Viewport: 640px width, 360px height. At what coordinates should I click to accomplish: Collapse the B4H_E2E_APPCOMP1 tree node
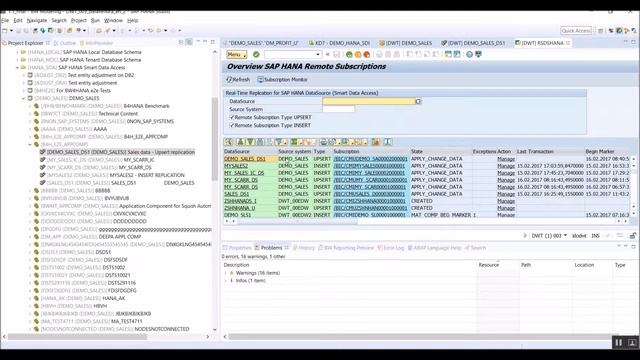pos(30,144)
